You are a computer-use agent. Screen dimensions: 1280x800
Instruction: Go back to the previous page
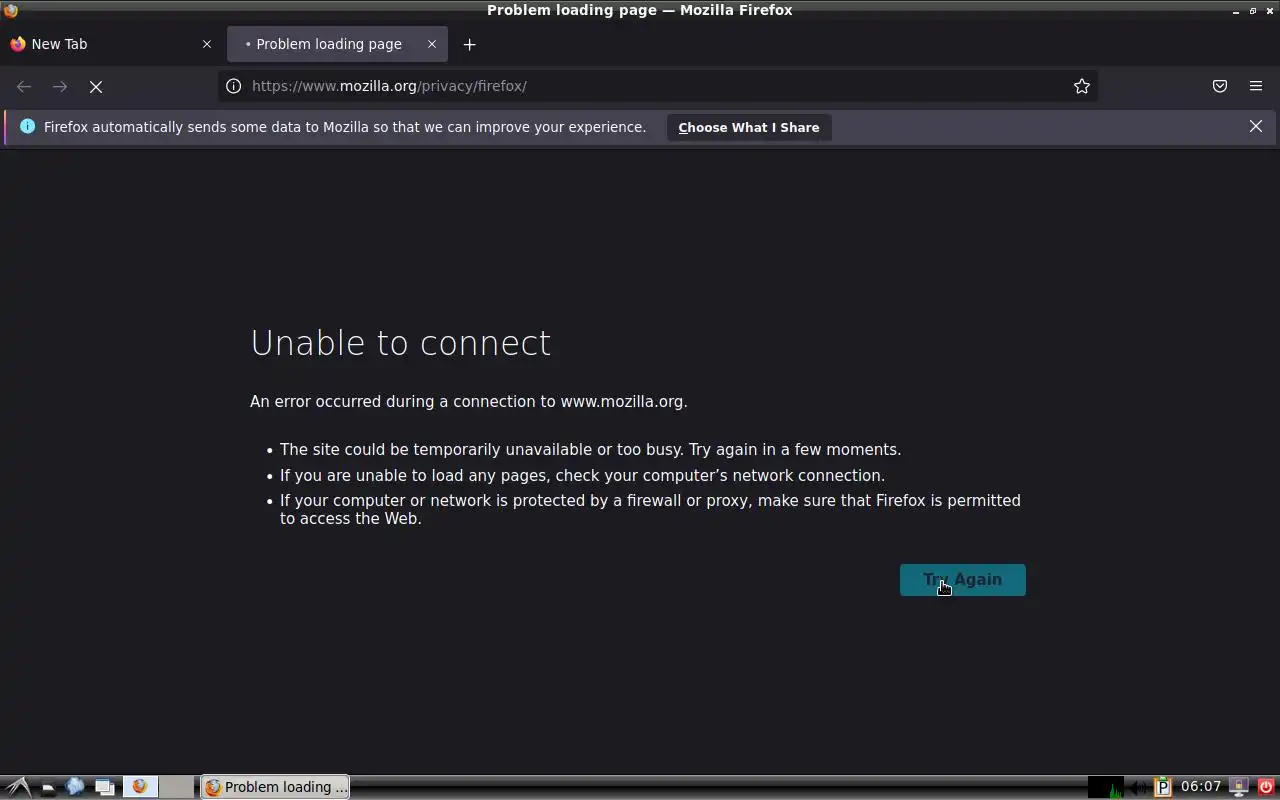pos(24,87)
